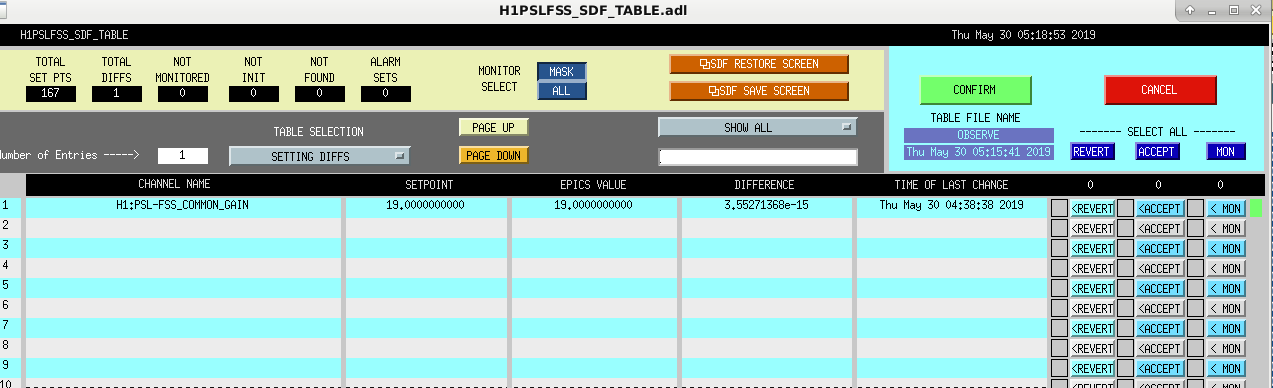Viewport: 1273px width, 388px height.
Task: Toggle revert checkbox in row 2
Action: pyautogui.click(x=1059, y=228)
